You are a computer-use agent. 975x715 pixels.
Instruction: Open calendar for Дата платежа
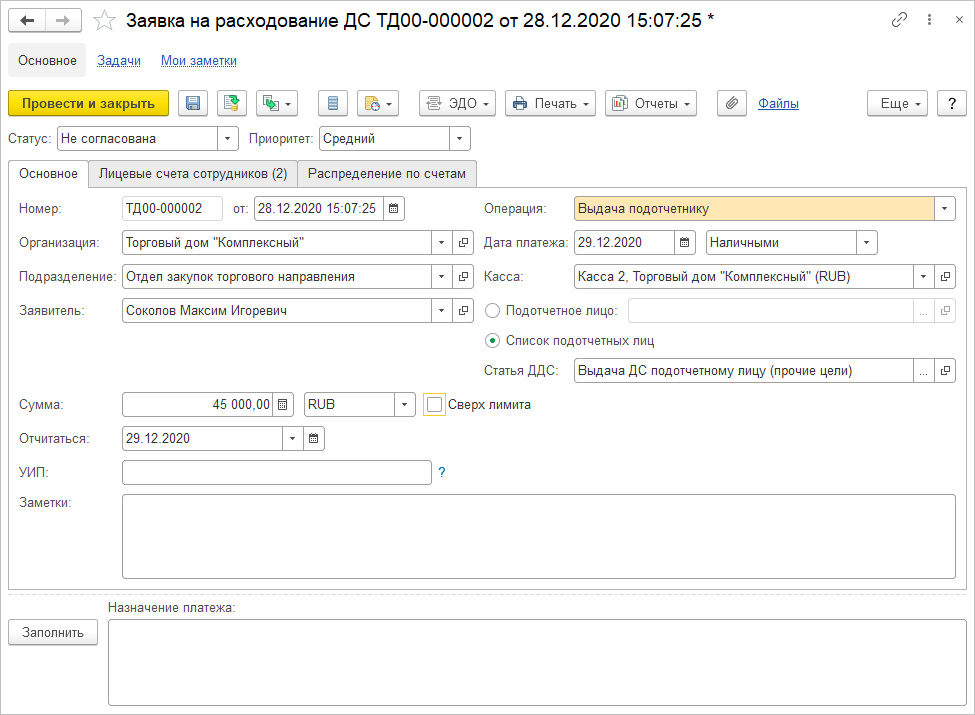pyautogui.click(x=685, y=242)
